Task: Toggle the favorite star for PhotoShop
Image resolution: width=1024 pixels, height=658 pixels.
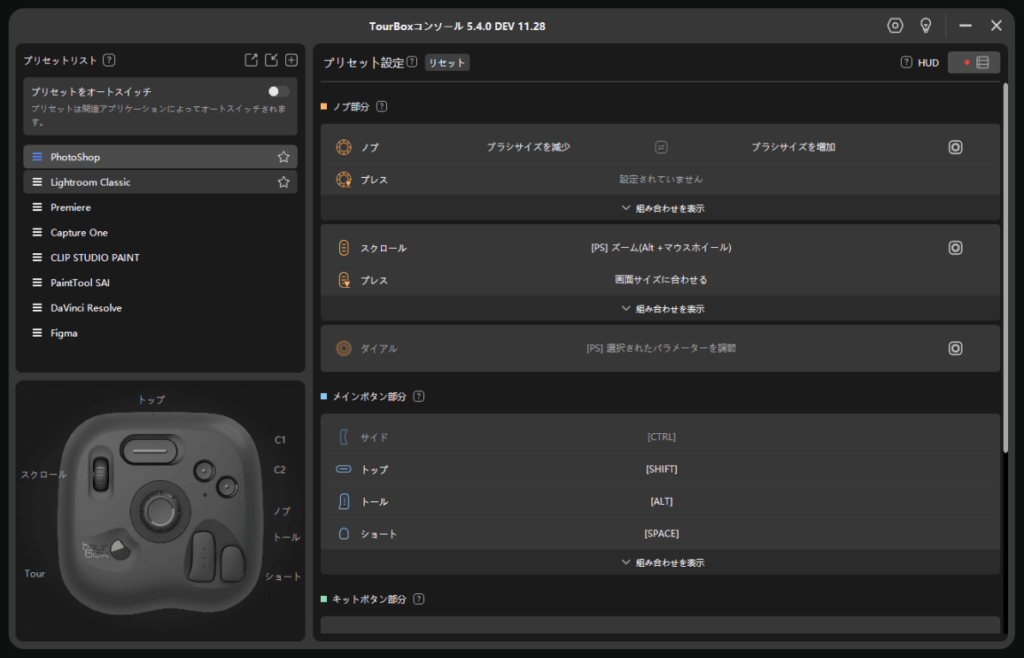Action: (283, 157)
